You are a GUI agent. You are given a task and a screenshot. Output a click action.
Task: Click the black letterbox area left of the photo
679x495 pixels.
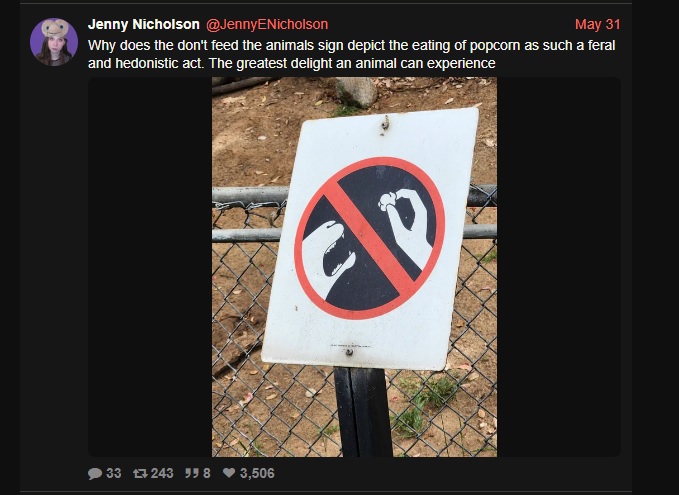pos(150,267)
